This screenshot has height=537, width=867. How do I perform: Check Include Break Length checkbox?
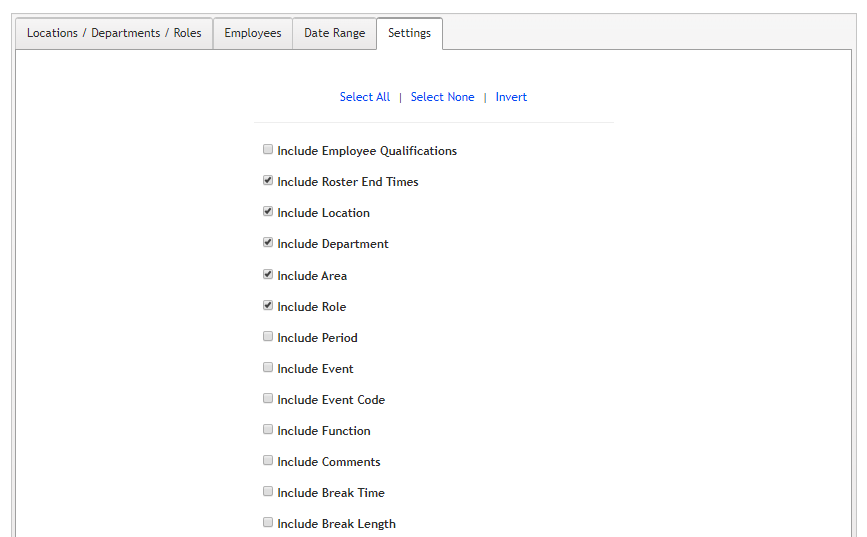click(x=268, y=522)
